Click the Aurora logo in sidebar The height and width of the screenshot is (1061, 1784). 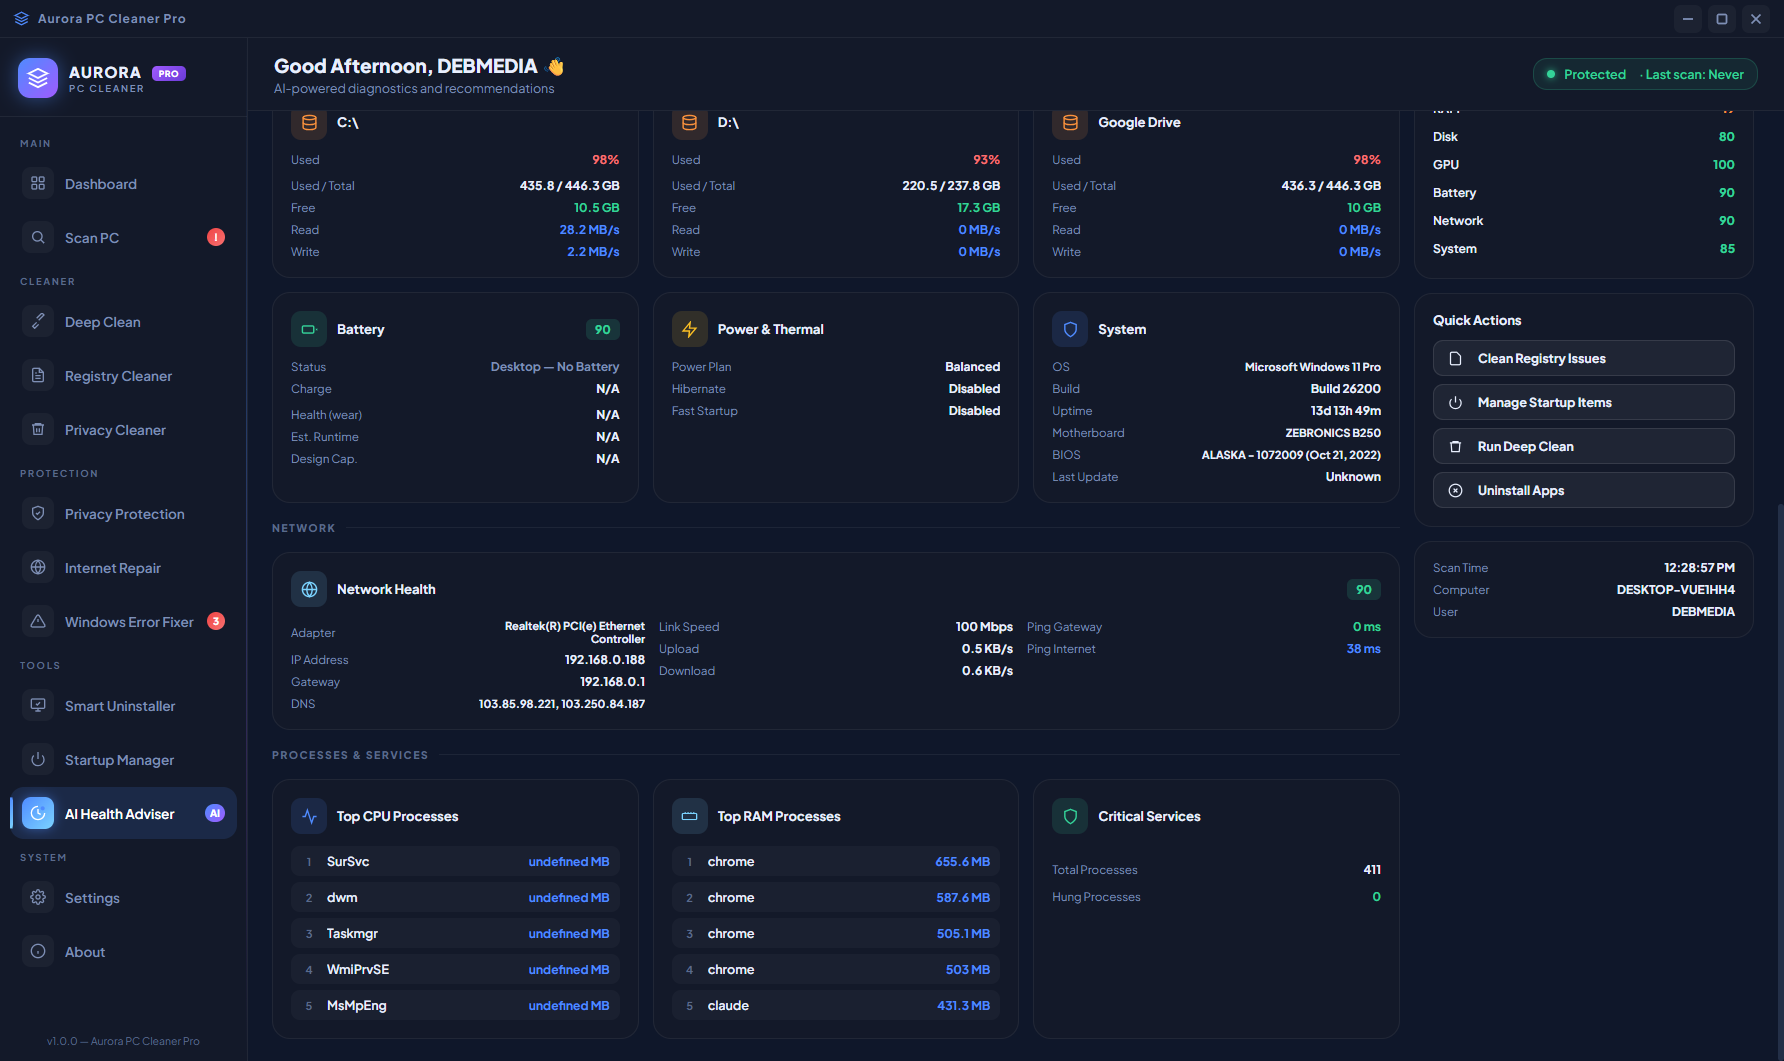(38, 78)
